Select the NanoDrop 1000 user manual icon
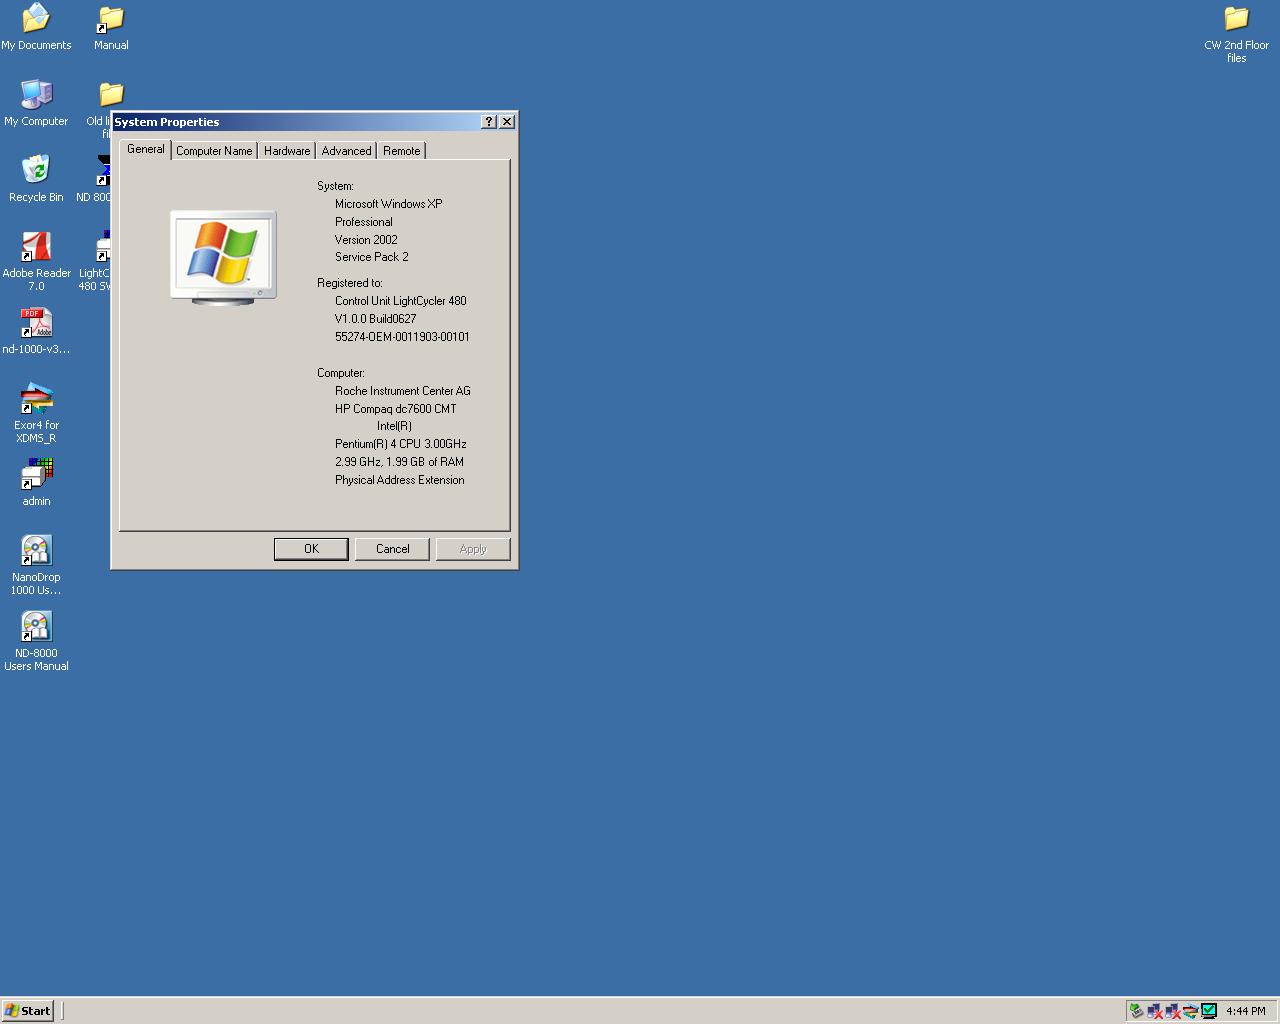 [x=36, y=552]
